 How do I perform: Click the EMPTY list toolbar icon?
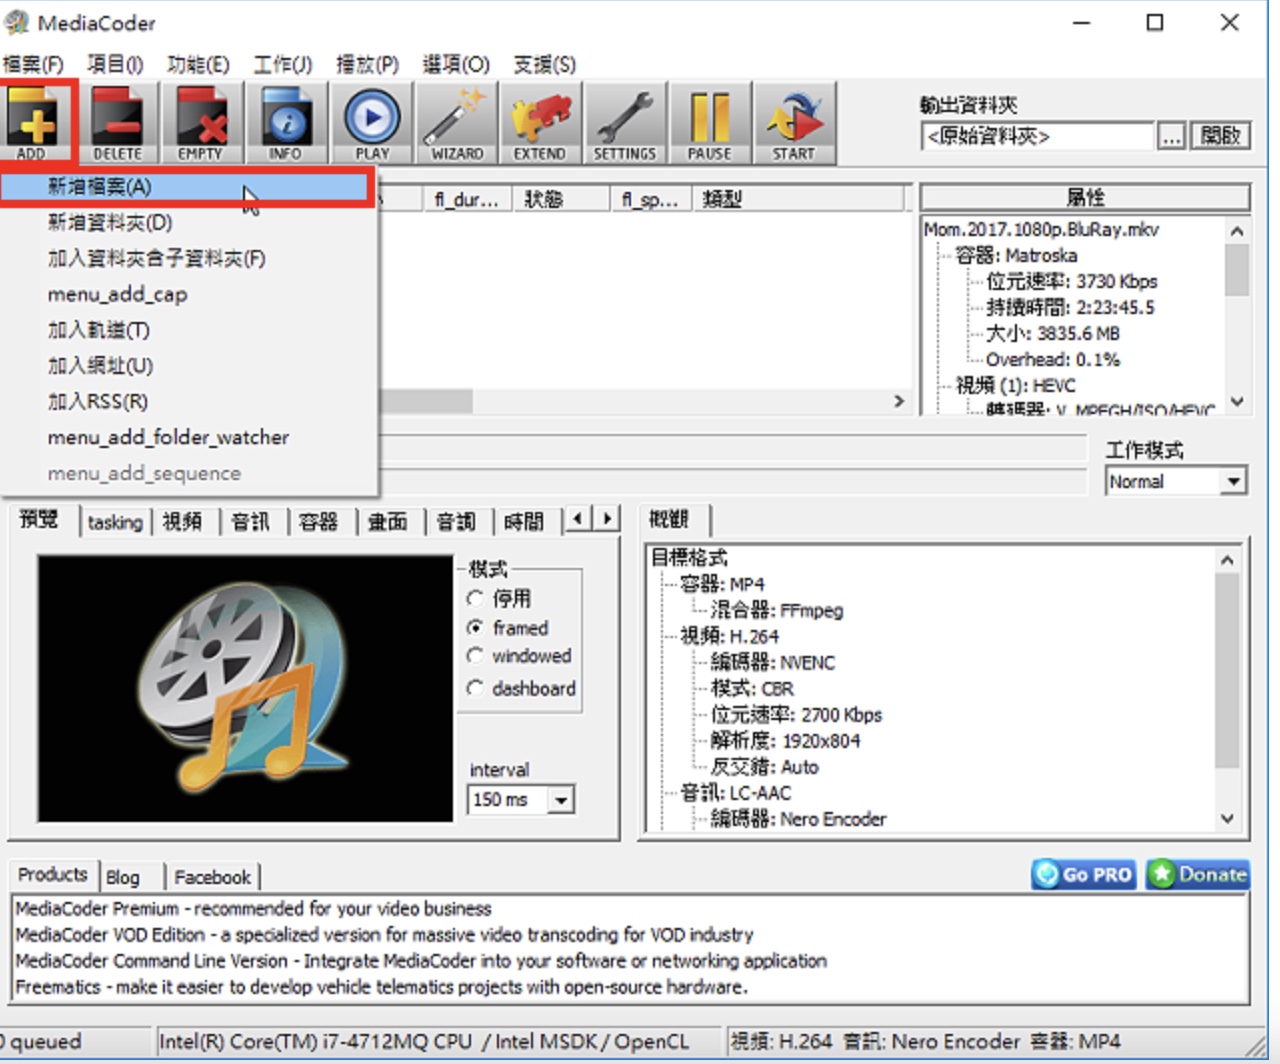(200, 122)
